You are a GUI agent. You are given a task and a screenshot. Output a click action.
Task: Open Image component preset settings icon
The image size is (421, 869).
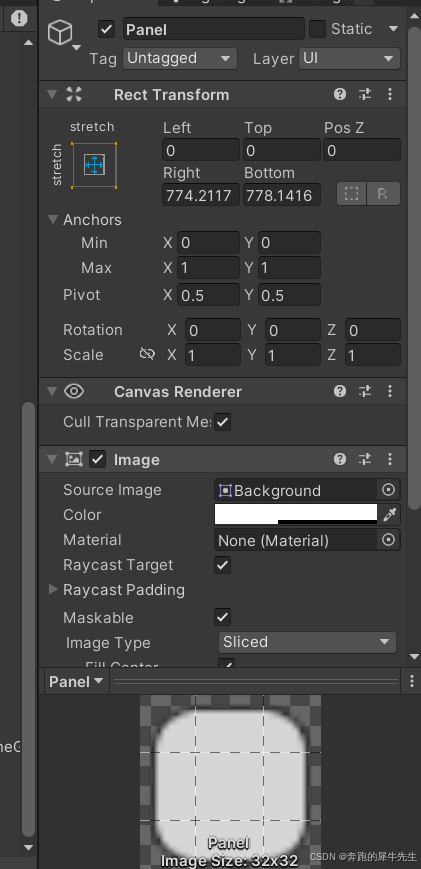[364, 459]
